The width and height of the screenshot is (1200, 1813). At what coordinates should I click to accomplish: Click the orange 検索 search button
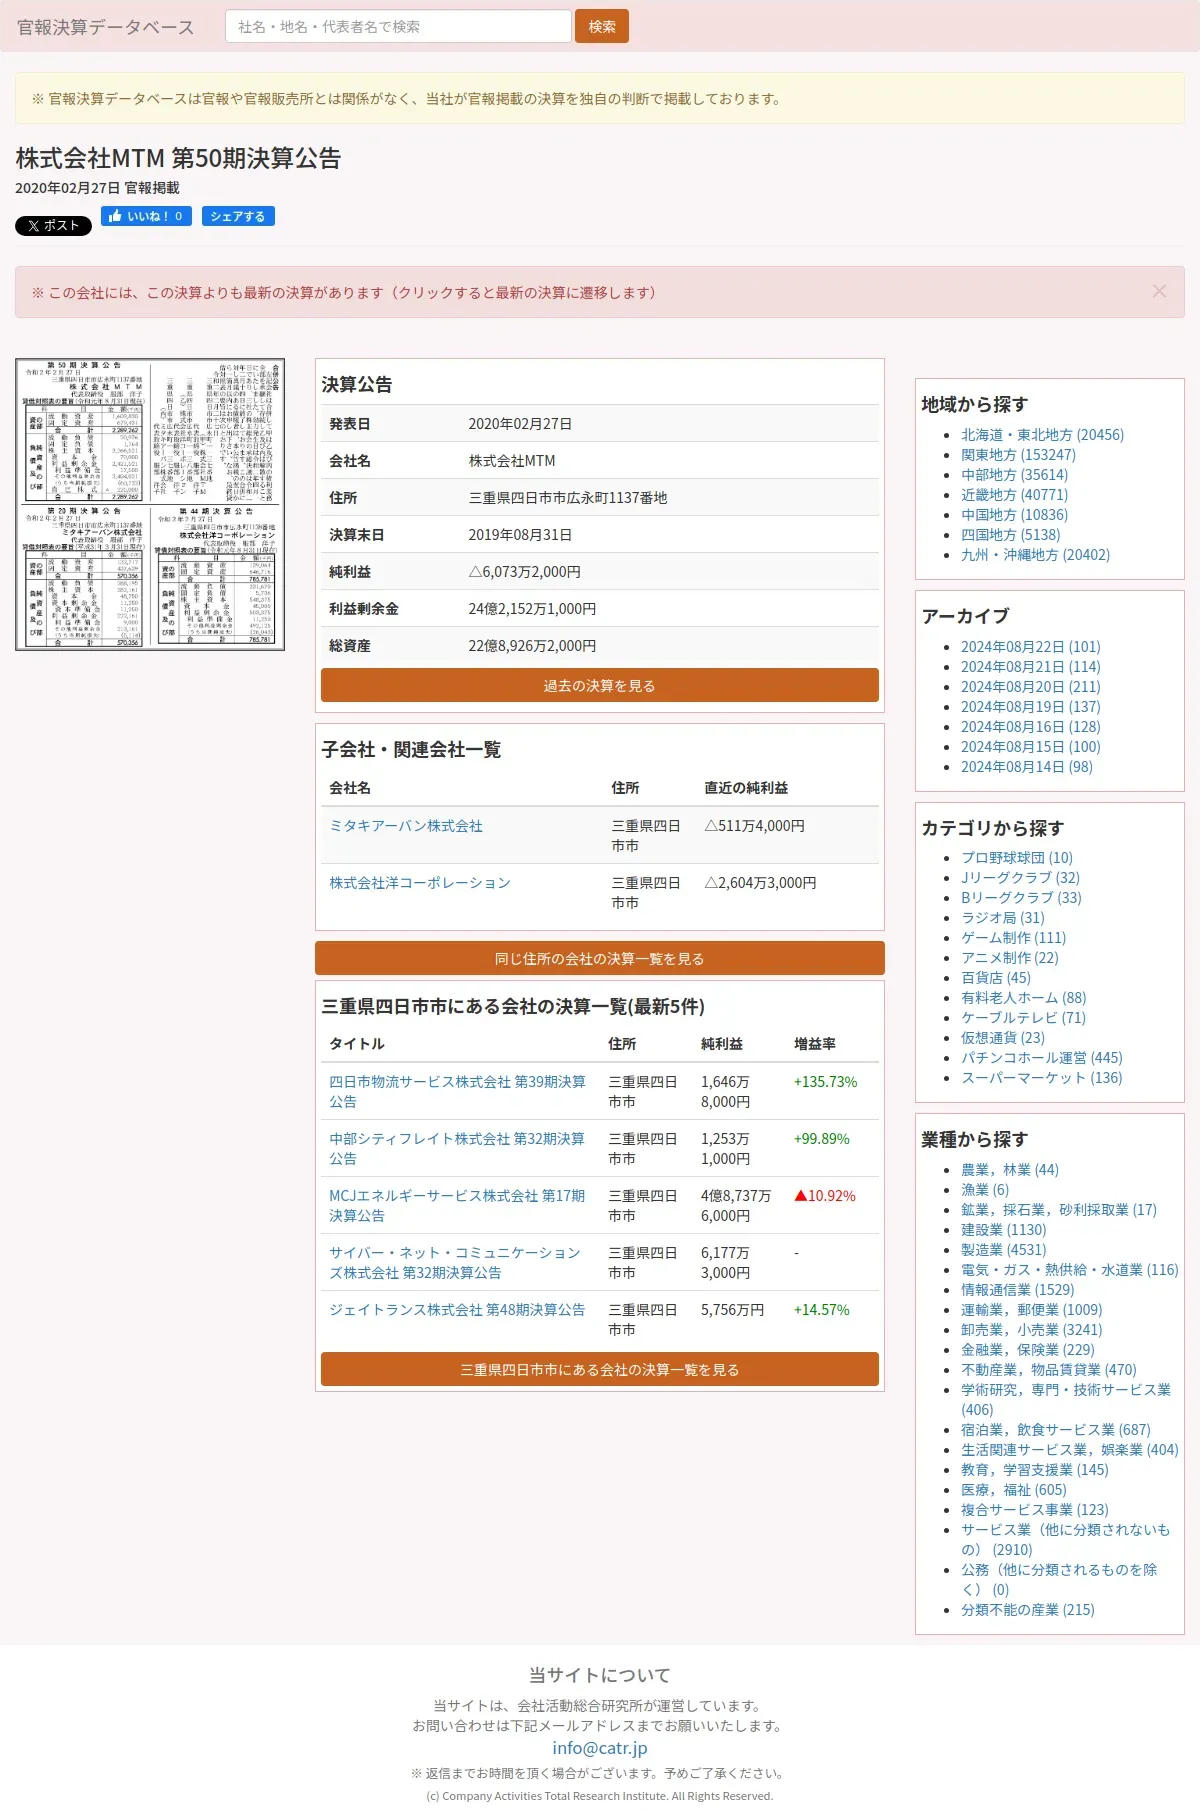tap(602, 27)
